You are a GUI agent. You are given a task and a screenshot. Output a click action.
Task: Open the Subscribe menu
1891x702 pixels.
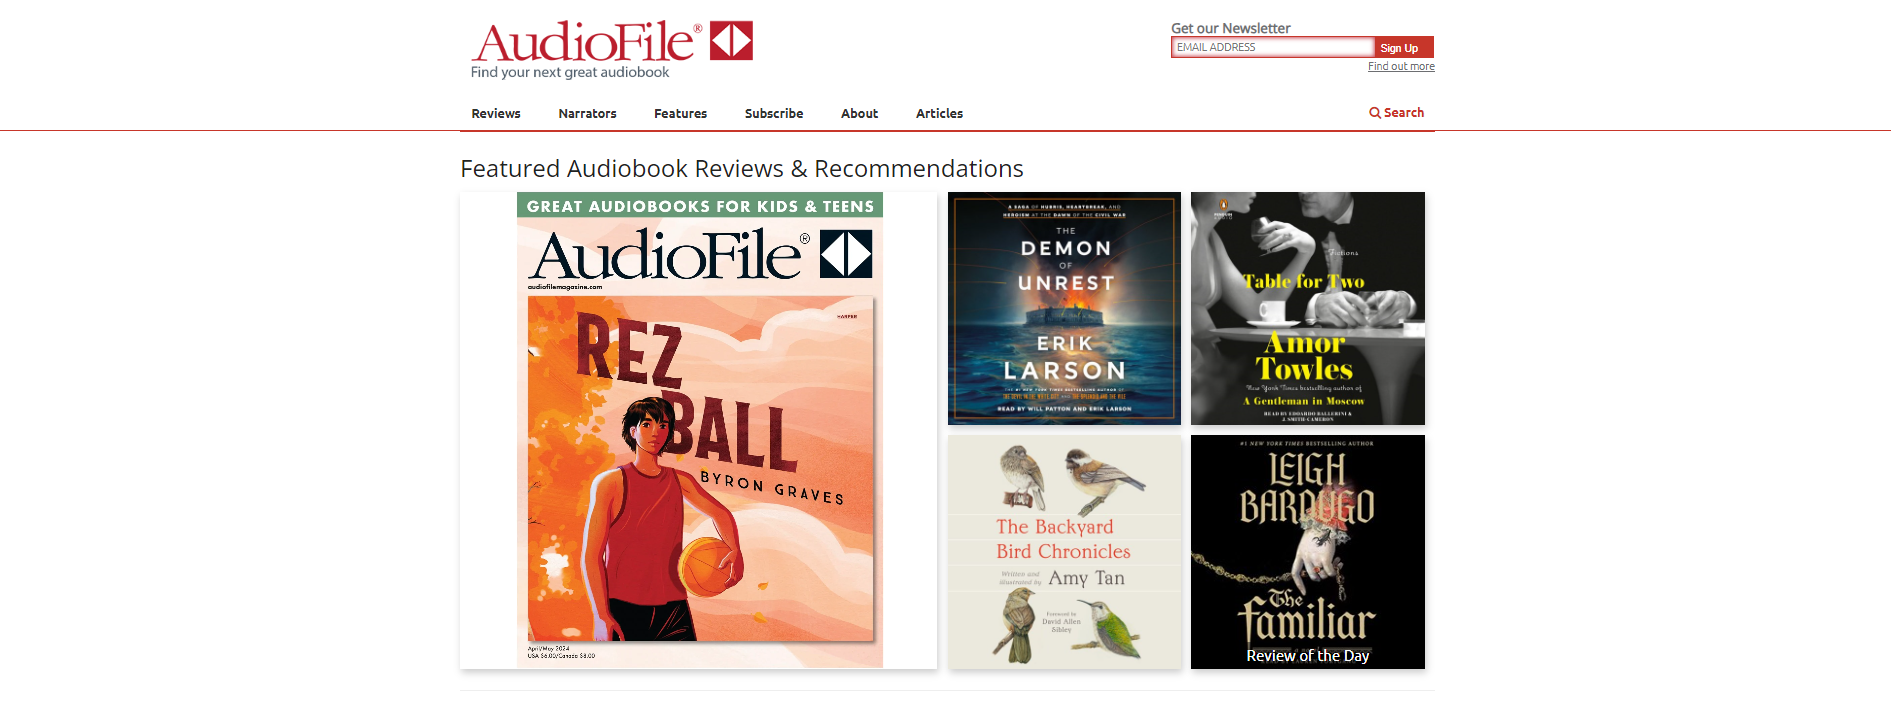[774, 113]
